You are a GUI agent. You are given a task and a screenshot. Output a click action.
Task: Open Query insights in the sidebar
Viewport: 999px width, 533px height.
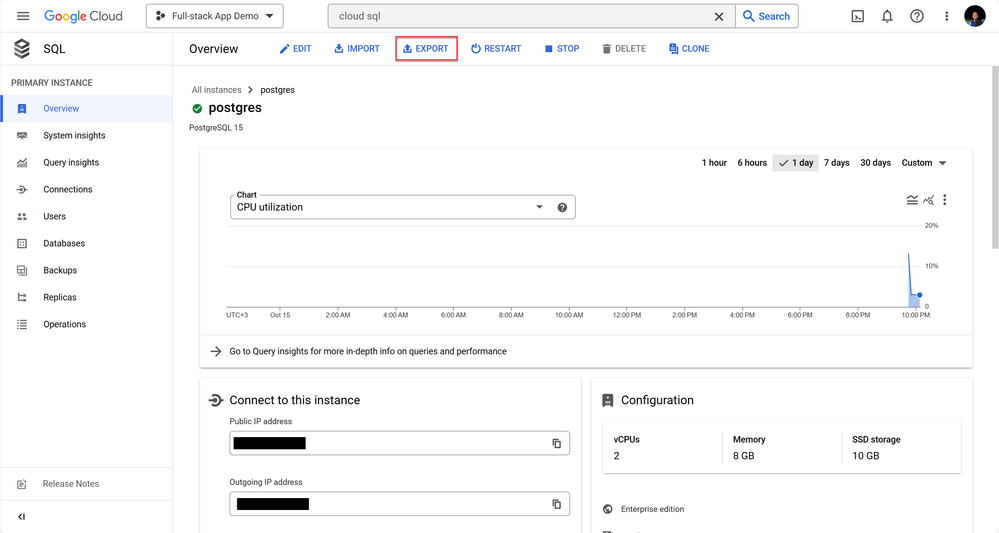click(87, 162)
